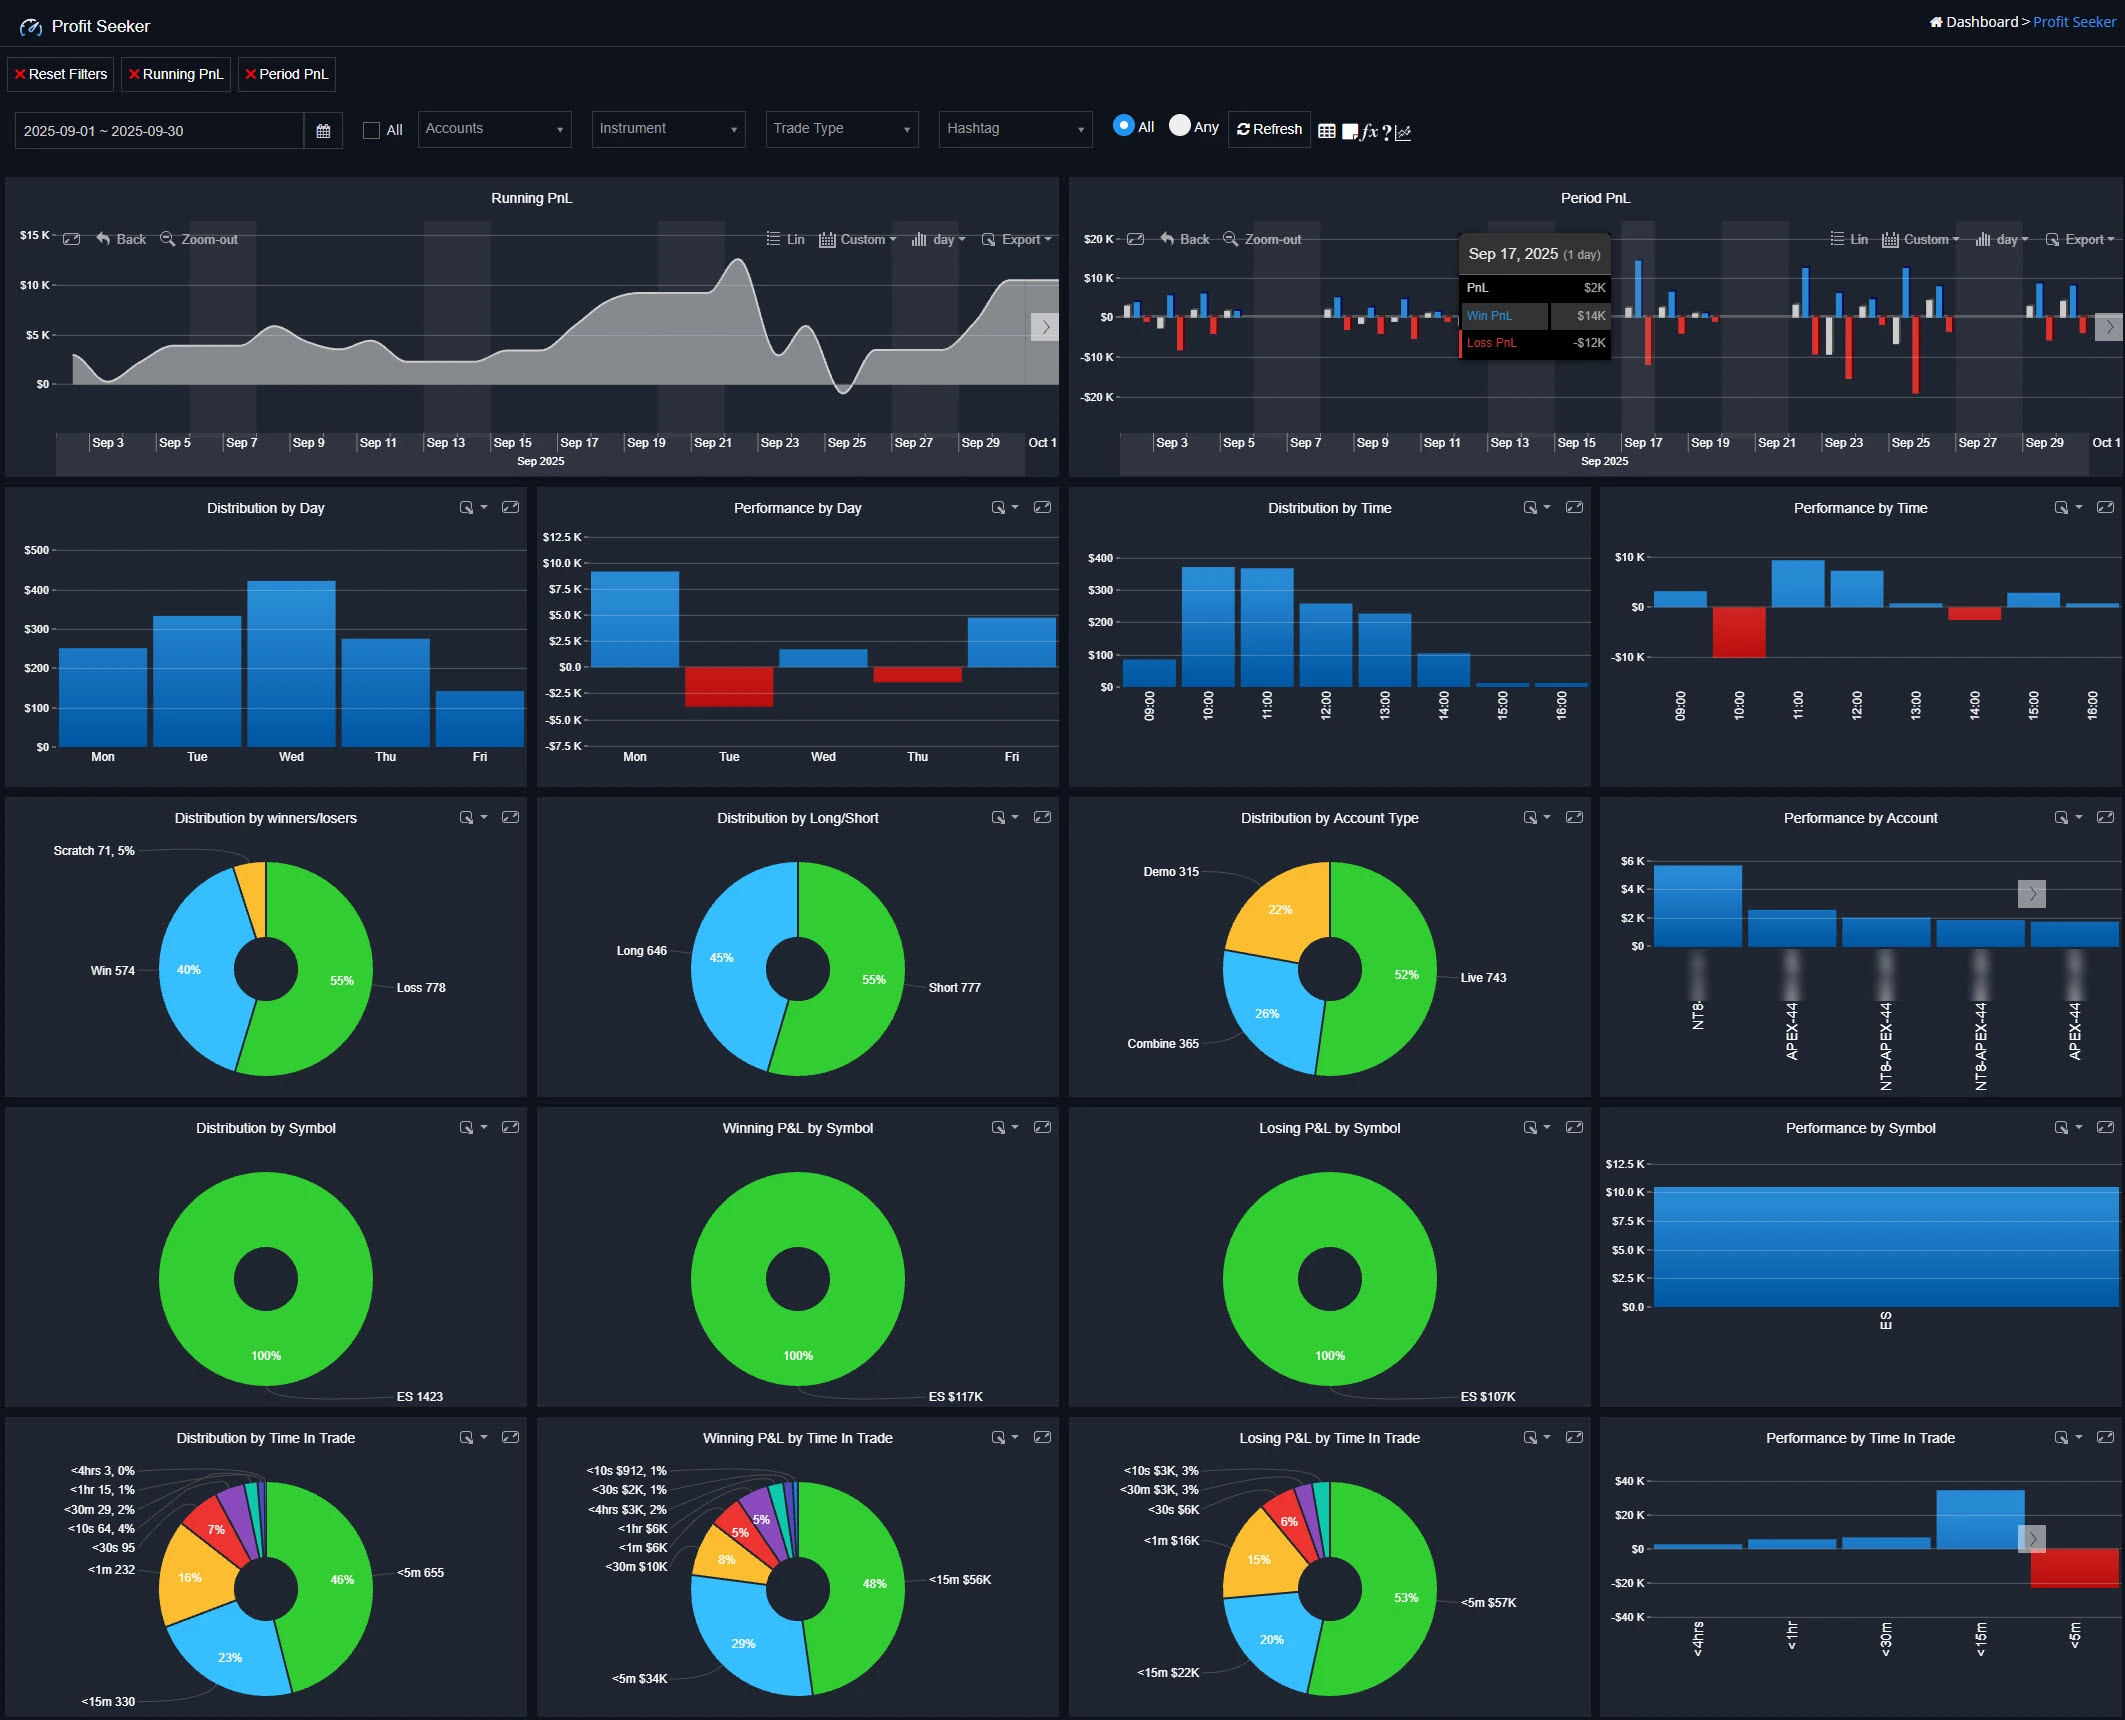
Task: Select the All radio button
Action: point(1123,126)
